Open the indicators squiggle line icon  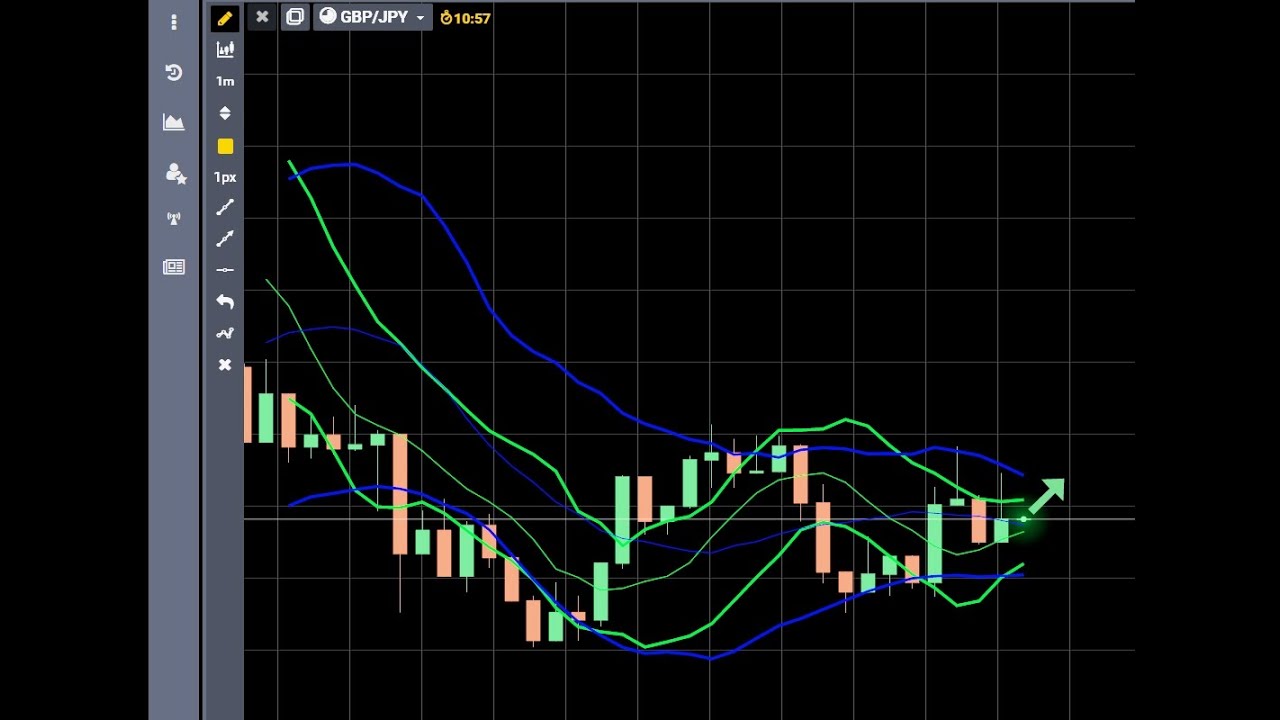click(x=225, y=333)
